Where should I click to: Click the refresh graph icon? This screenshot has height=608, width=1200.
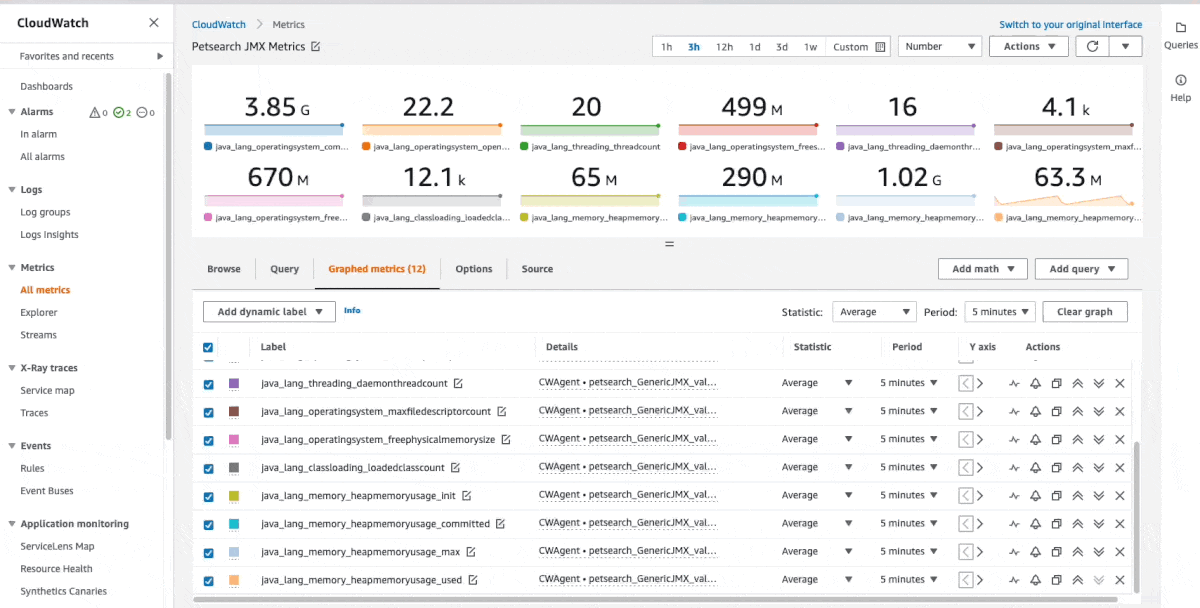[1092, 46]
